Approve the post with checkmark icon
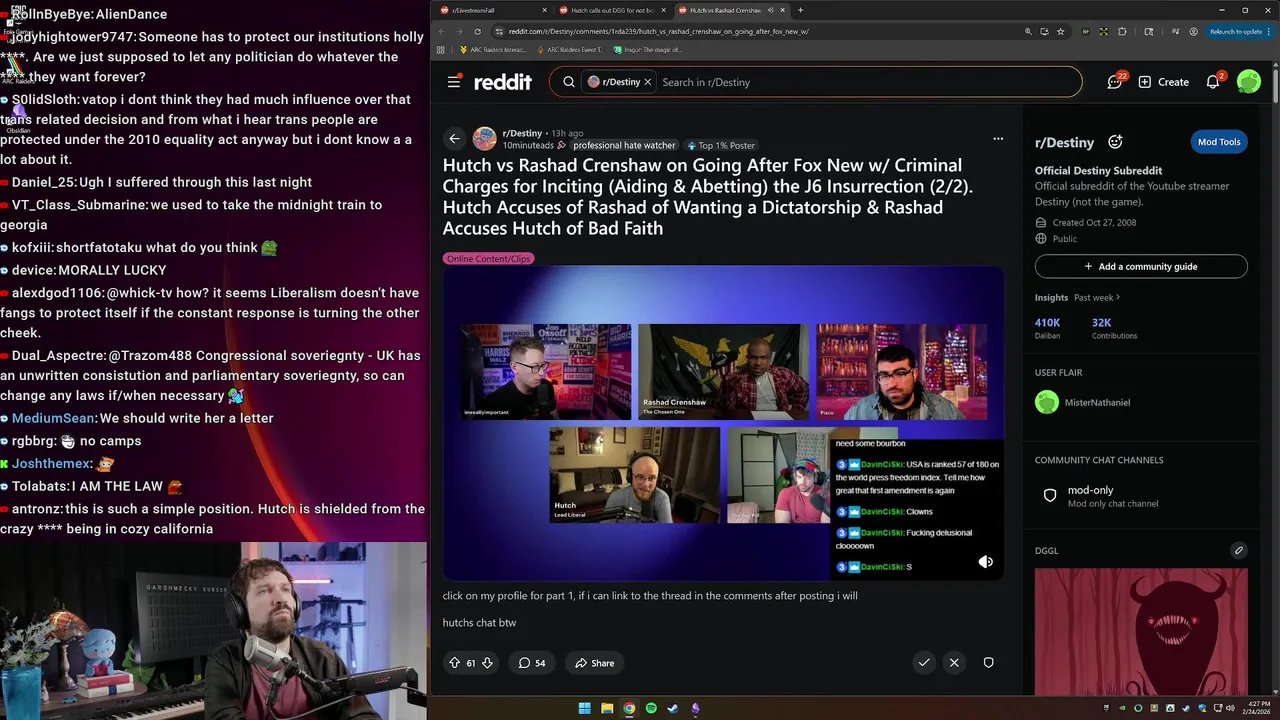Image resolution: width=1280 pixels, height=720 pixels. (x=924, y=662)
